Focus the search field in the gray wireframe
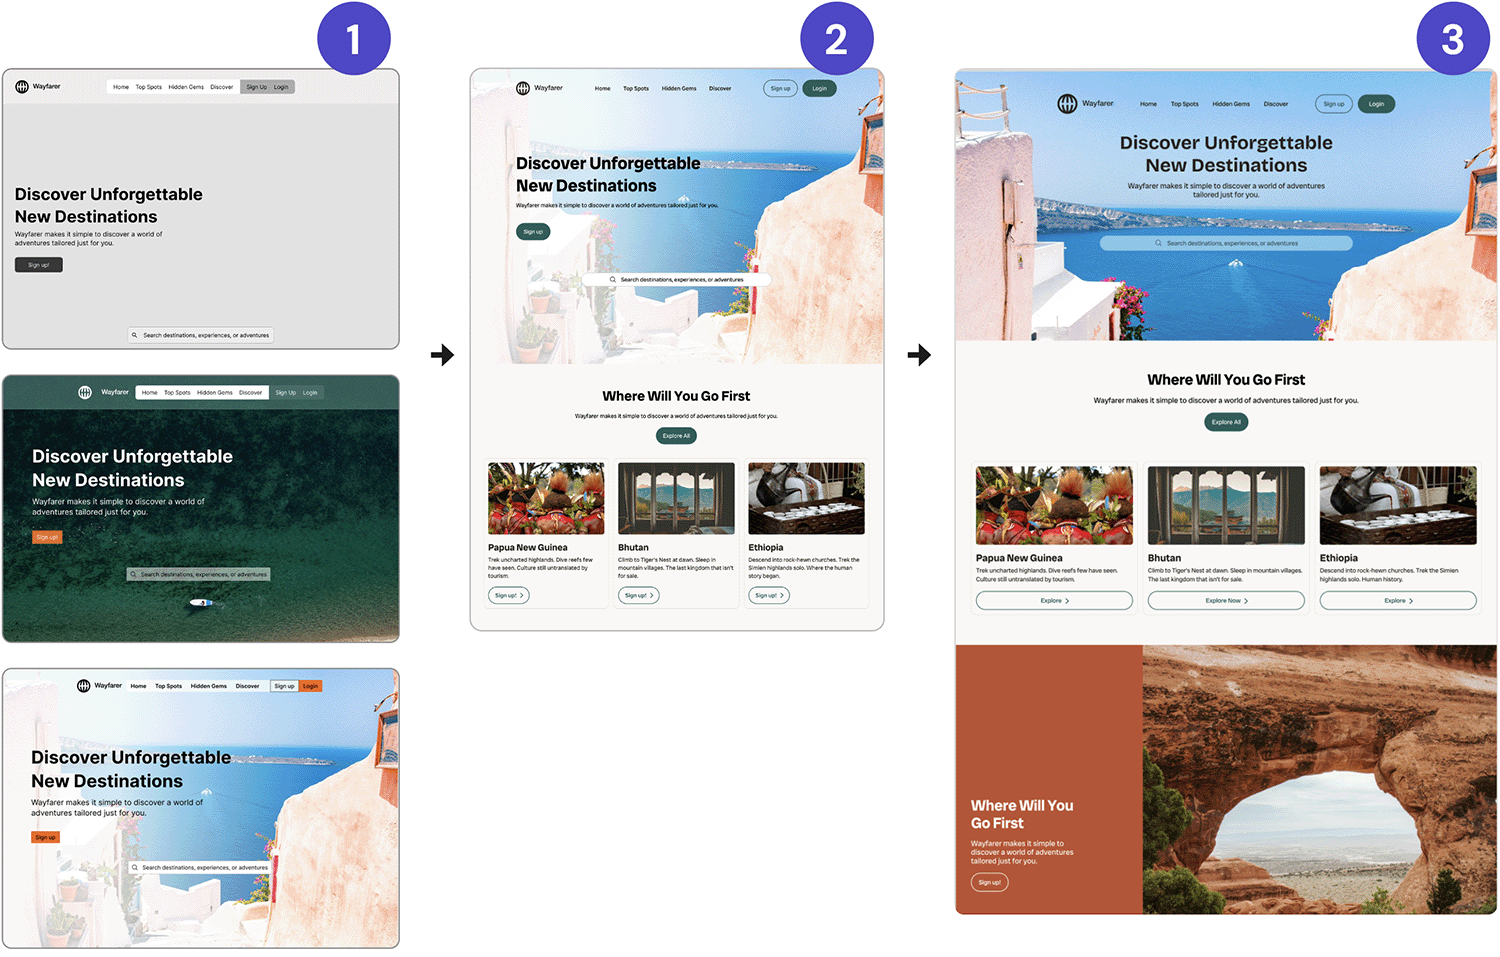The image size is (1500, 957). pyautogui.click(x=201, y=335)
